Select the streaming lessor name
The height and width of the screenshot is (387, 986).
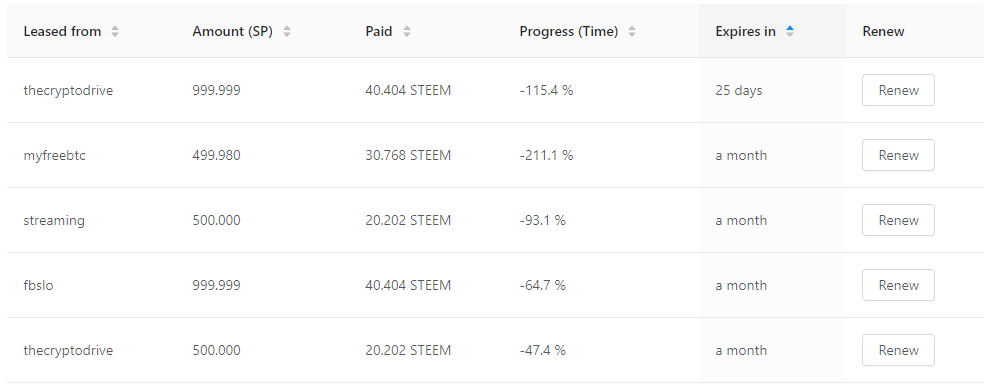[54, 220]
